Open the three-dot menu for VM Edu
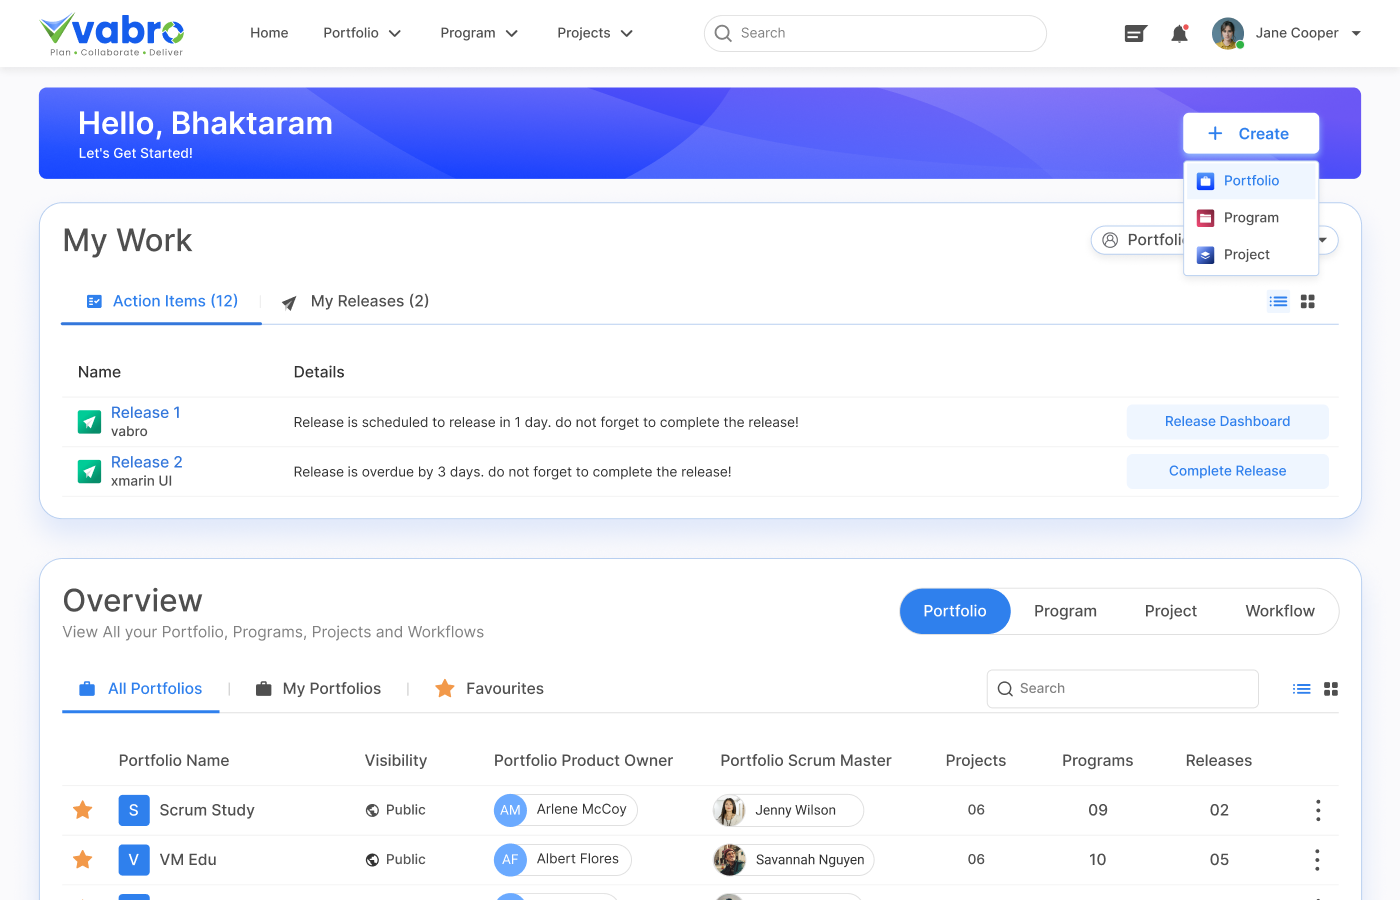 click(x=1317, y=860)
